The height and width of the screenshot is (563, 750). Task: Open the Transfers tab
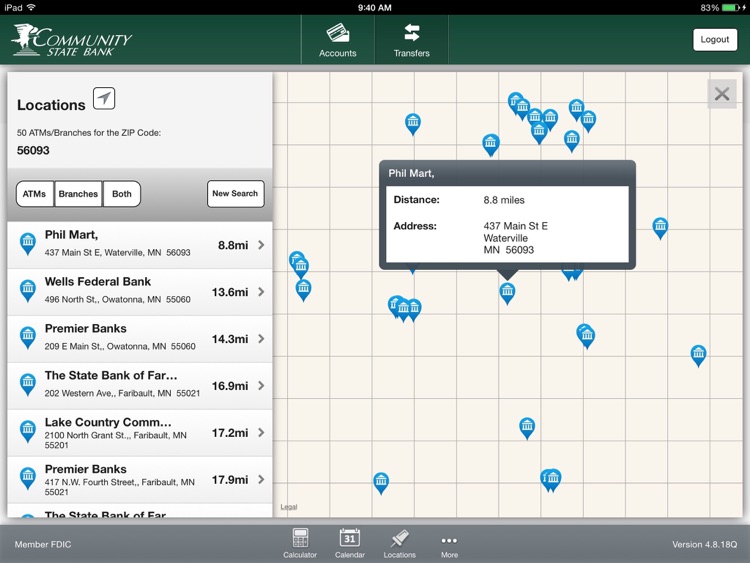[x=411, y=40]
